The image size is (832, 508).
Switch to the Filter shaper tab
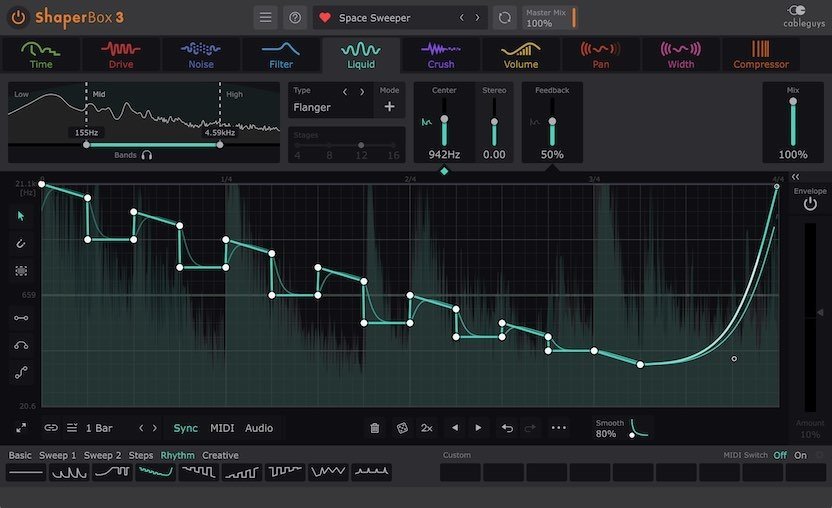point(281,55)
